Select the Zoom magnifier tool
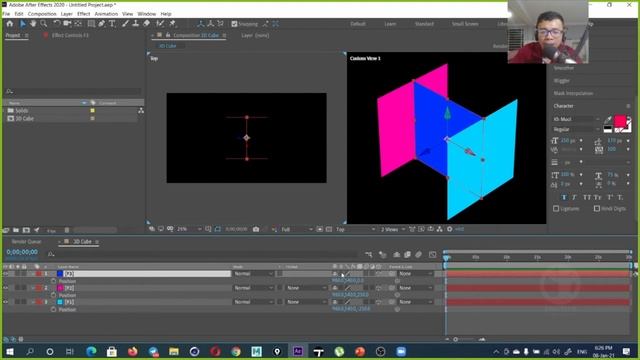 (x=43, y=24)
